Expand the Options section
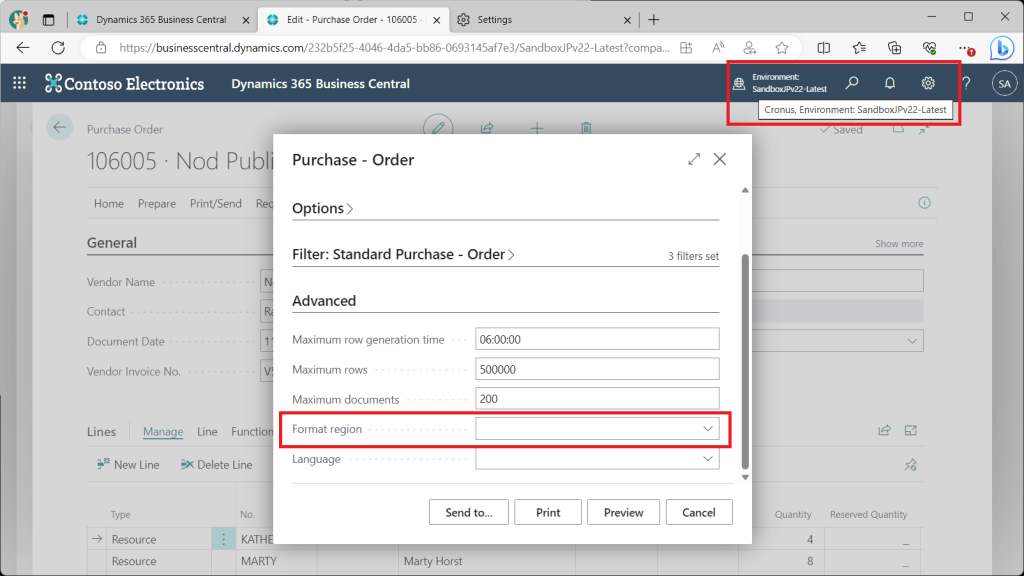This screenshot has height=576, width=1024. point(323,208)
